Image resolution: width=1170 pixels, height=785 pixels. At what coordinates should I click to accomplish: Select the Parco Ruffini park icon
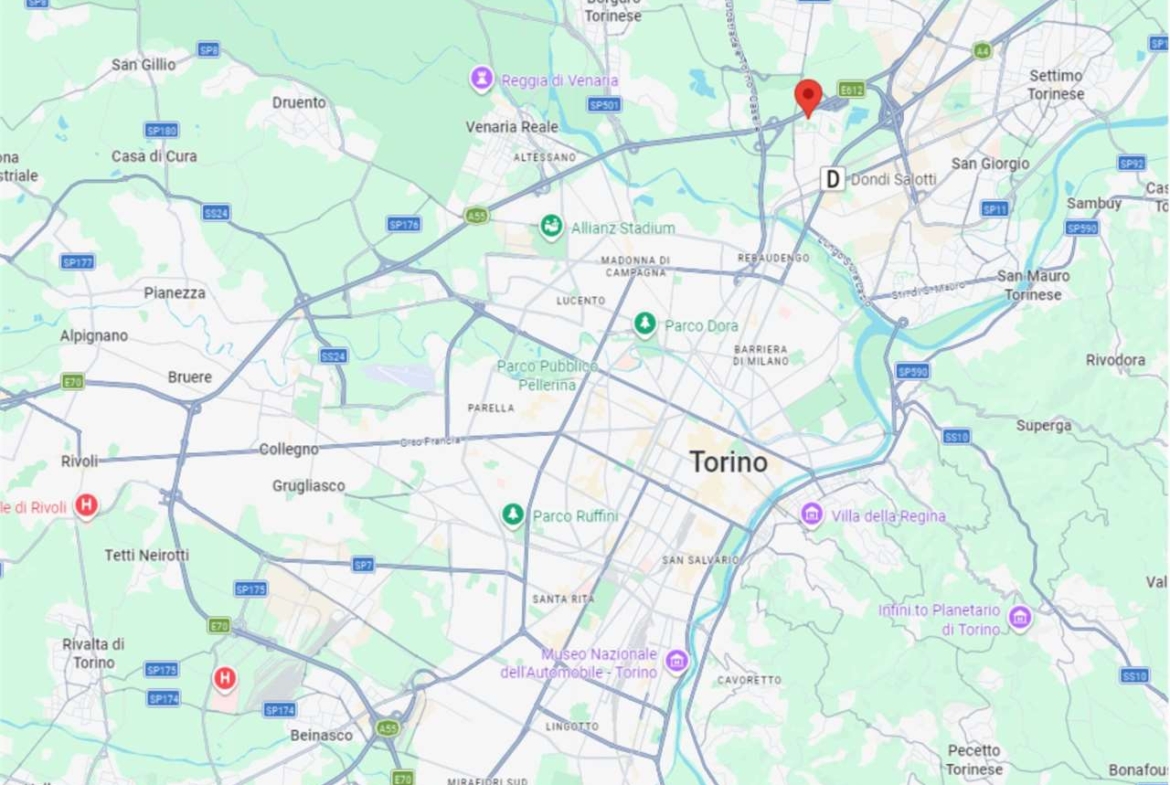[512, 514]
